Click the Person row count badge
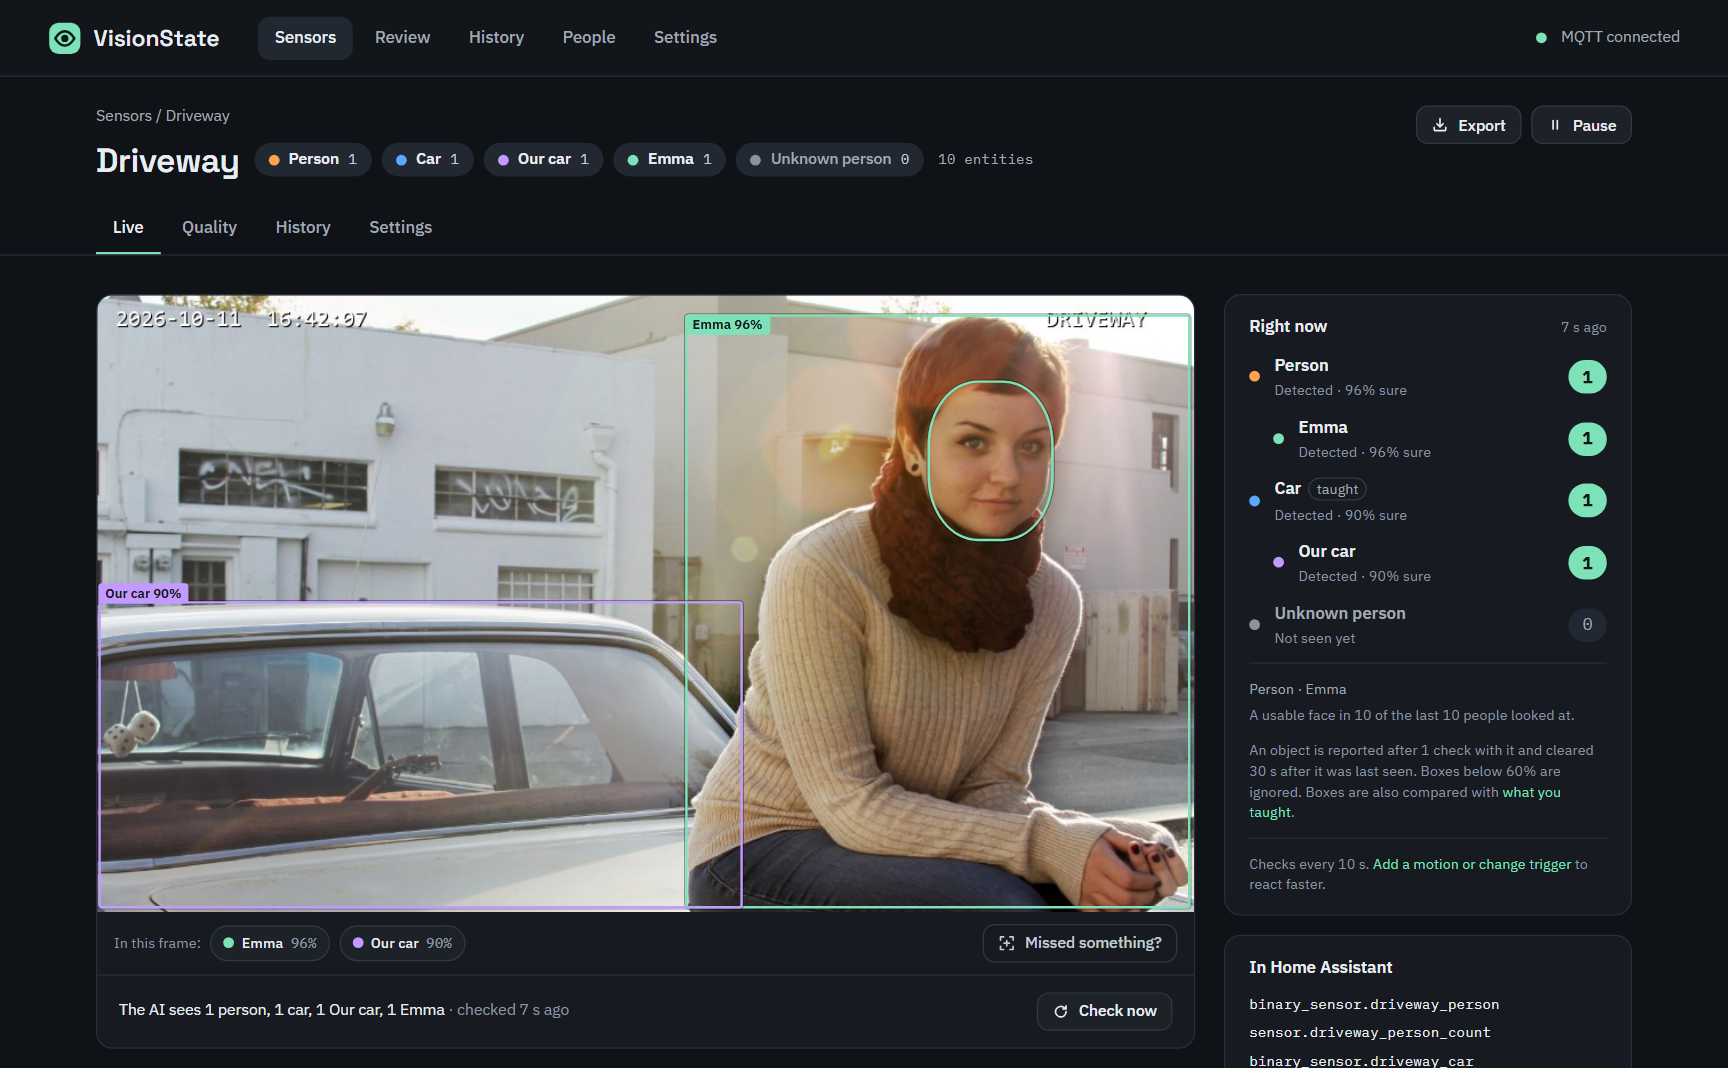This screenshot has height=1068, width=1728. click(1587, 377)
